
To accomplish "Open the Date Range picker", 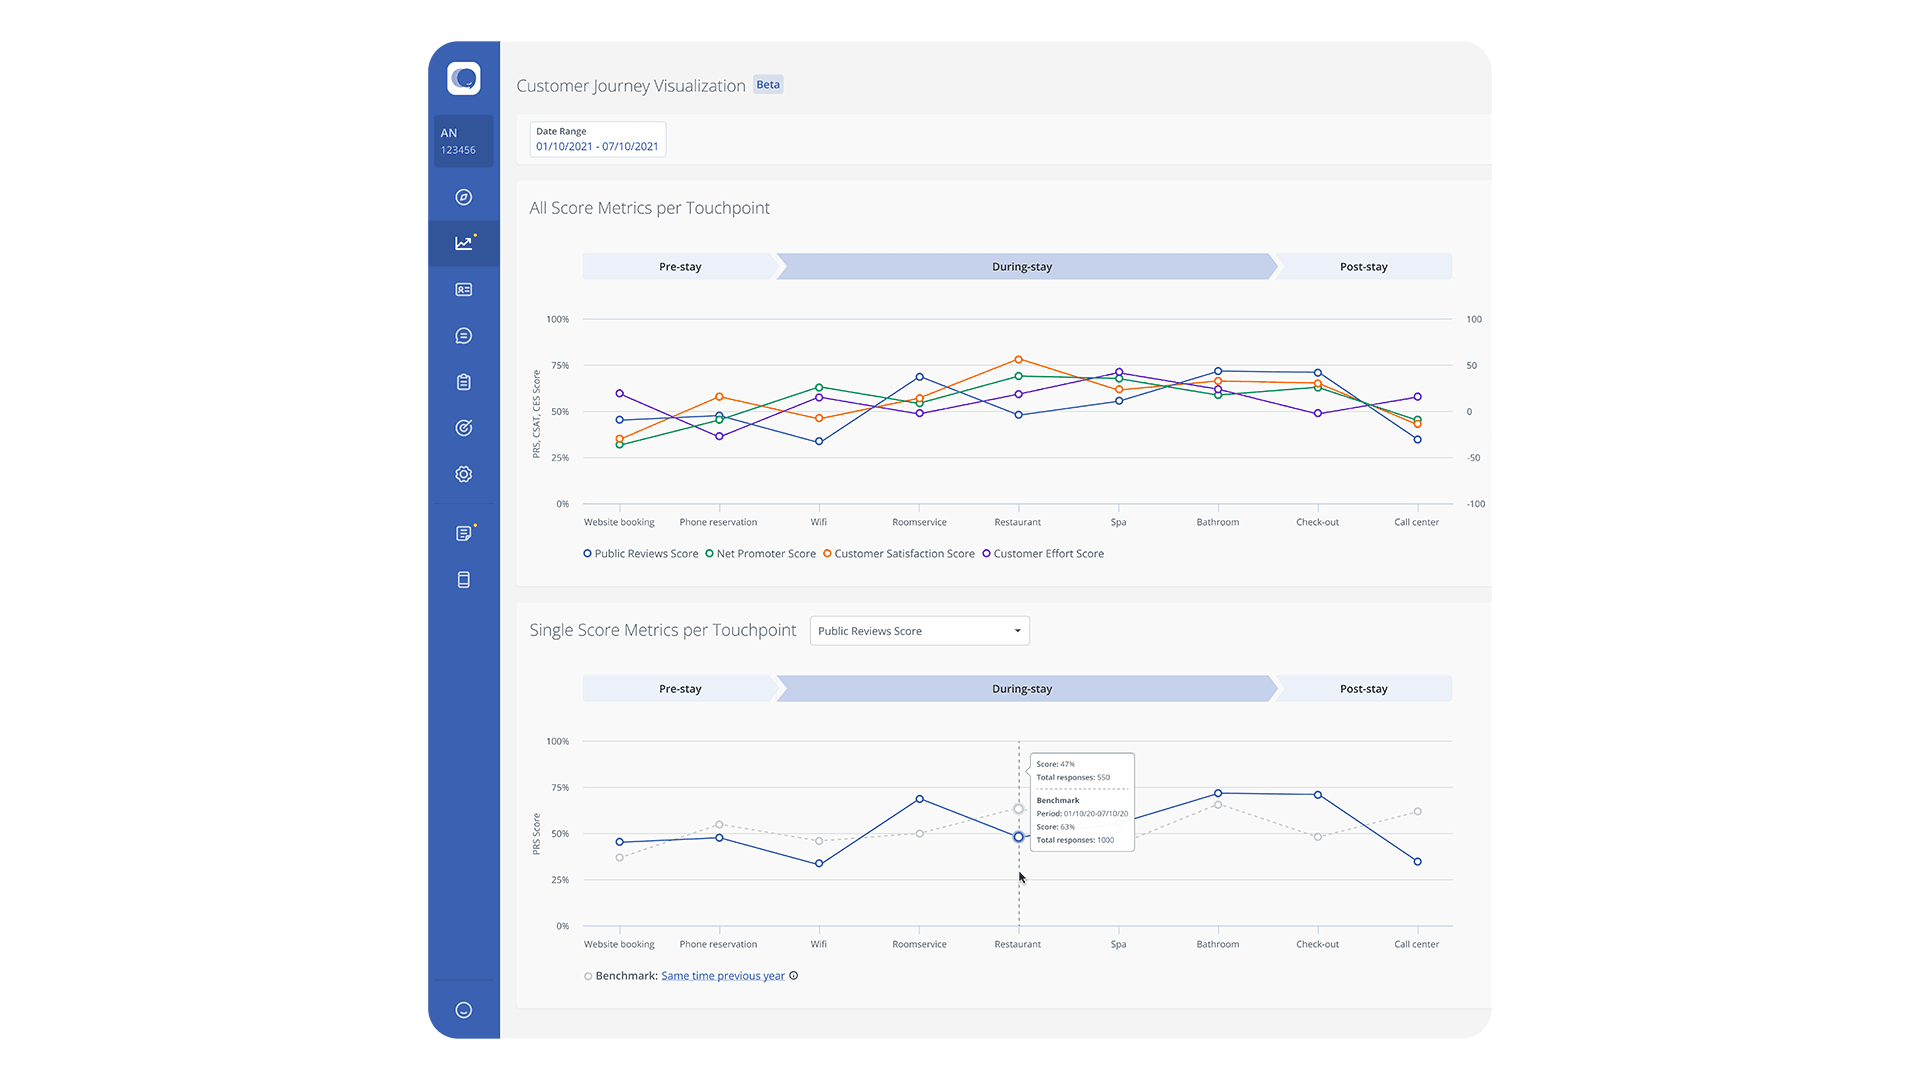I will (x=597, y=139).
